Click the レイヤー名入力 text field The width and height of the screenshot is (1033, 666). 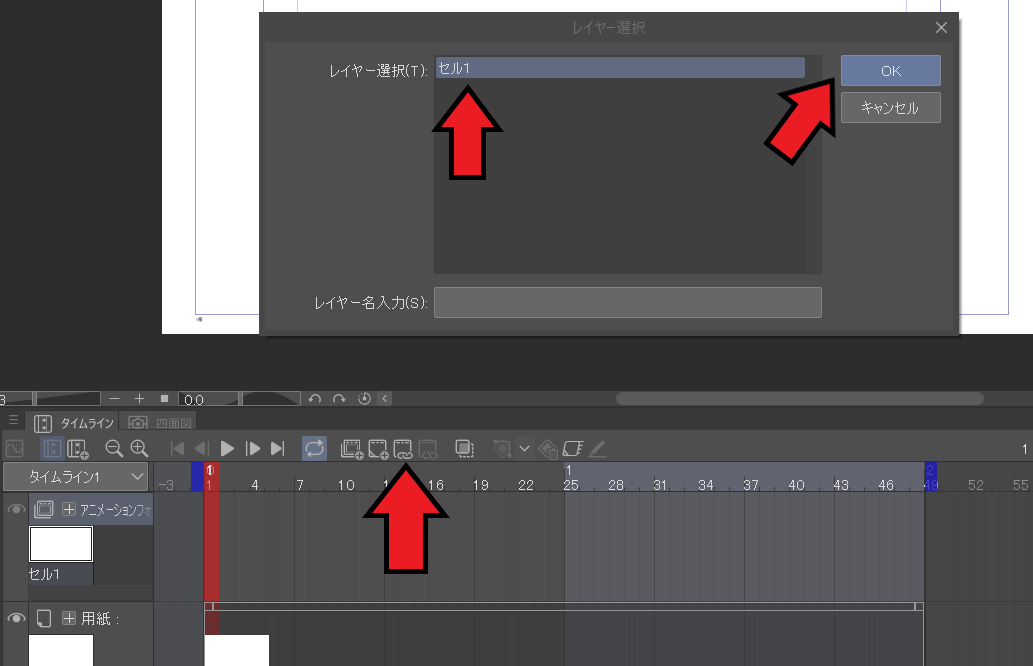[627, 303]
